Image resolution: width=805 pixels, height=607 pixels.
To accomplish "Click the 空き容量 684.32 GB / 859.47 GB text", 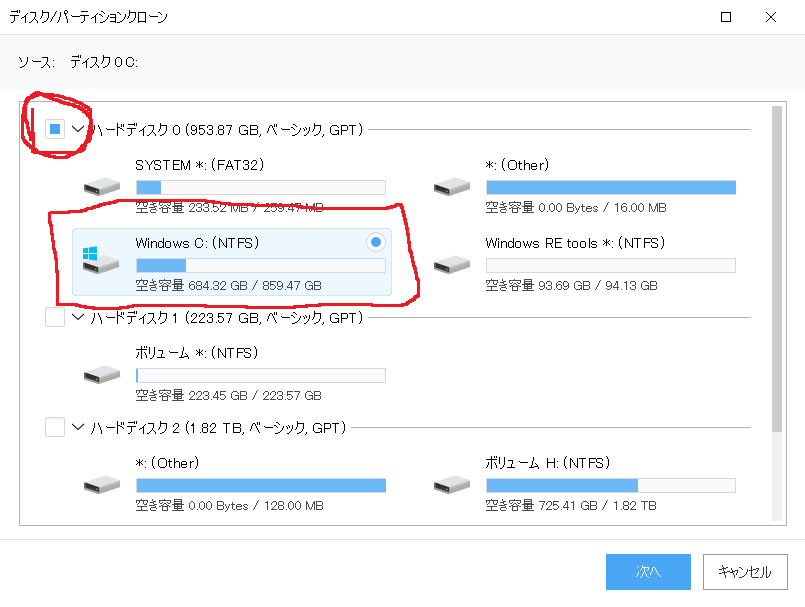I will tap(228, 286).
